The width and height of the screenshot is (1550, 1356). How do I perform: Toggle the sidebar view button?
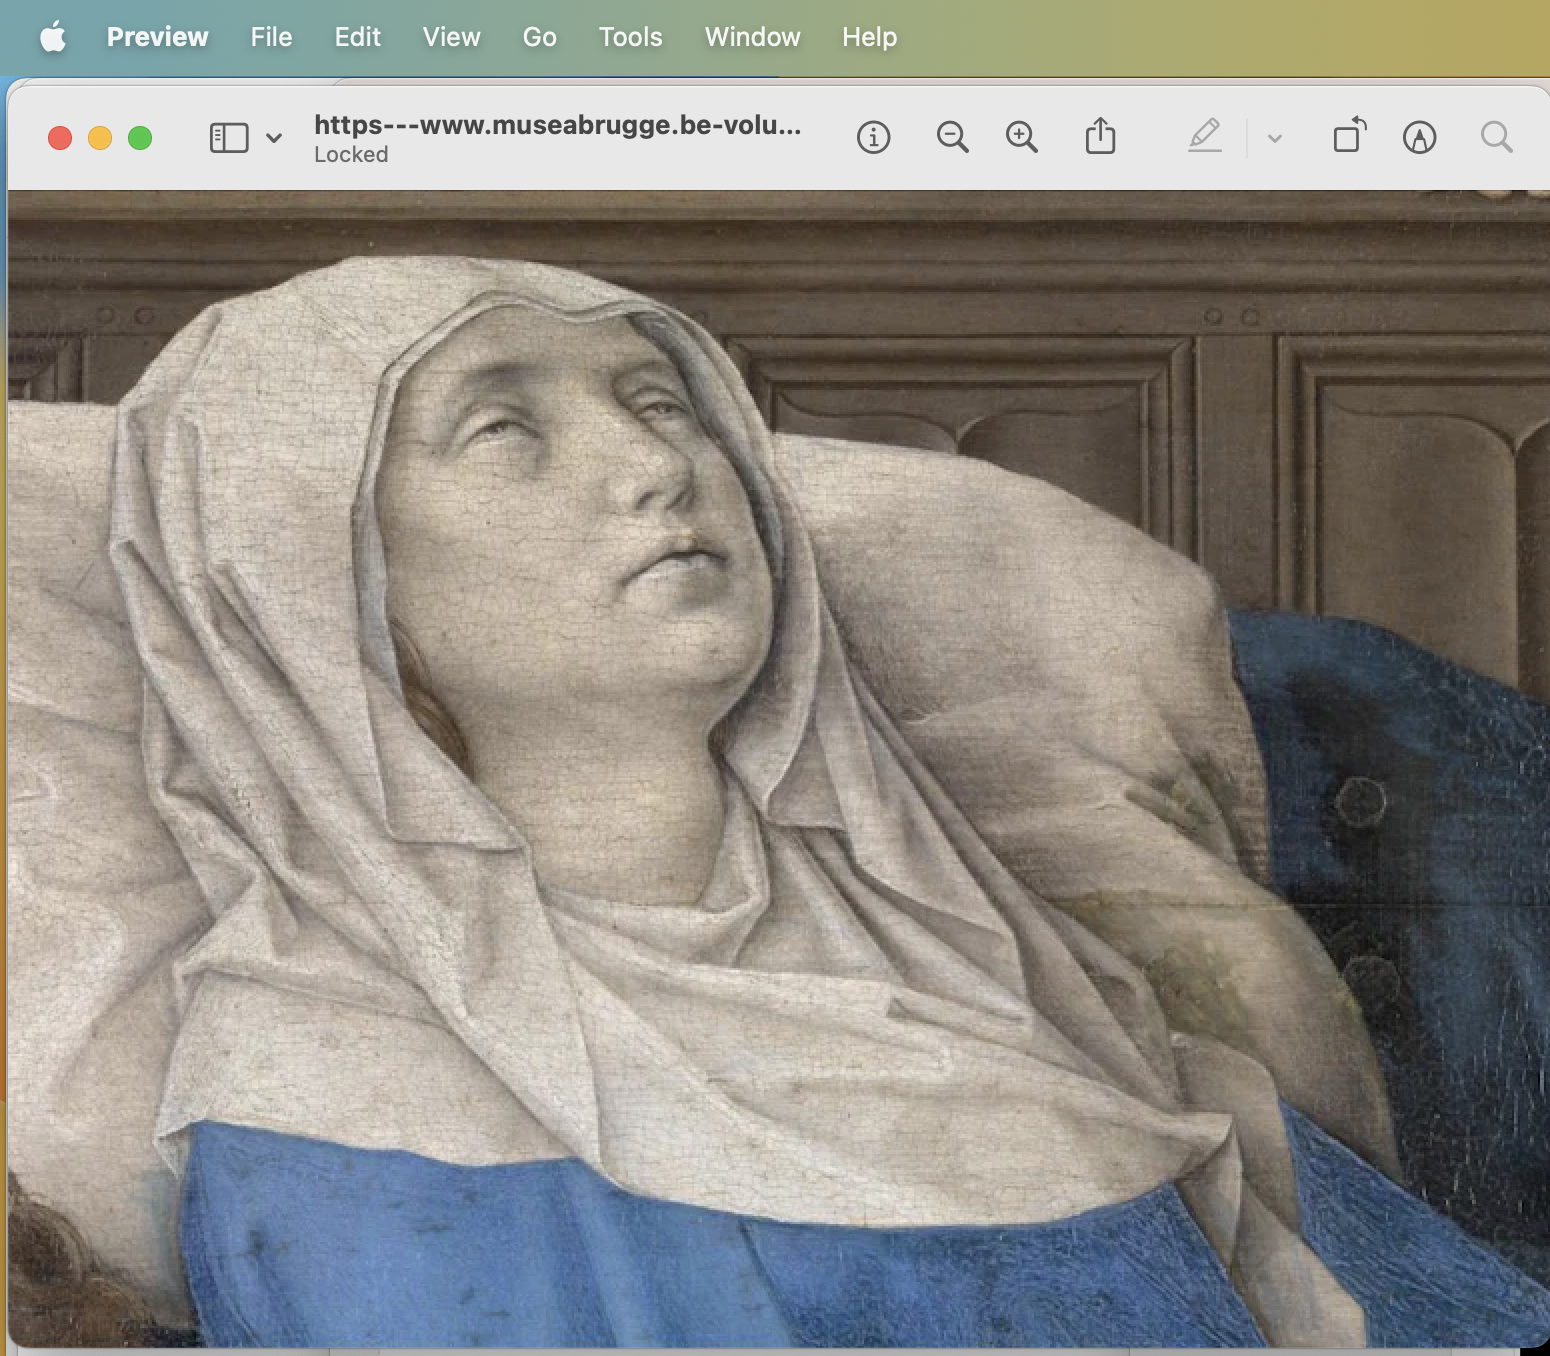[229, 138]
